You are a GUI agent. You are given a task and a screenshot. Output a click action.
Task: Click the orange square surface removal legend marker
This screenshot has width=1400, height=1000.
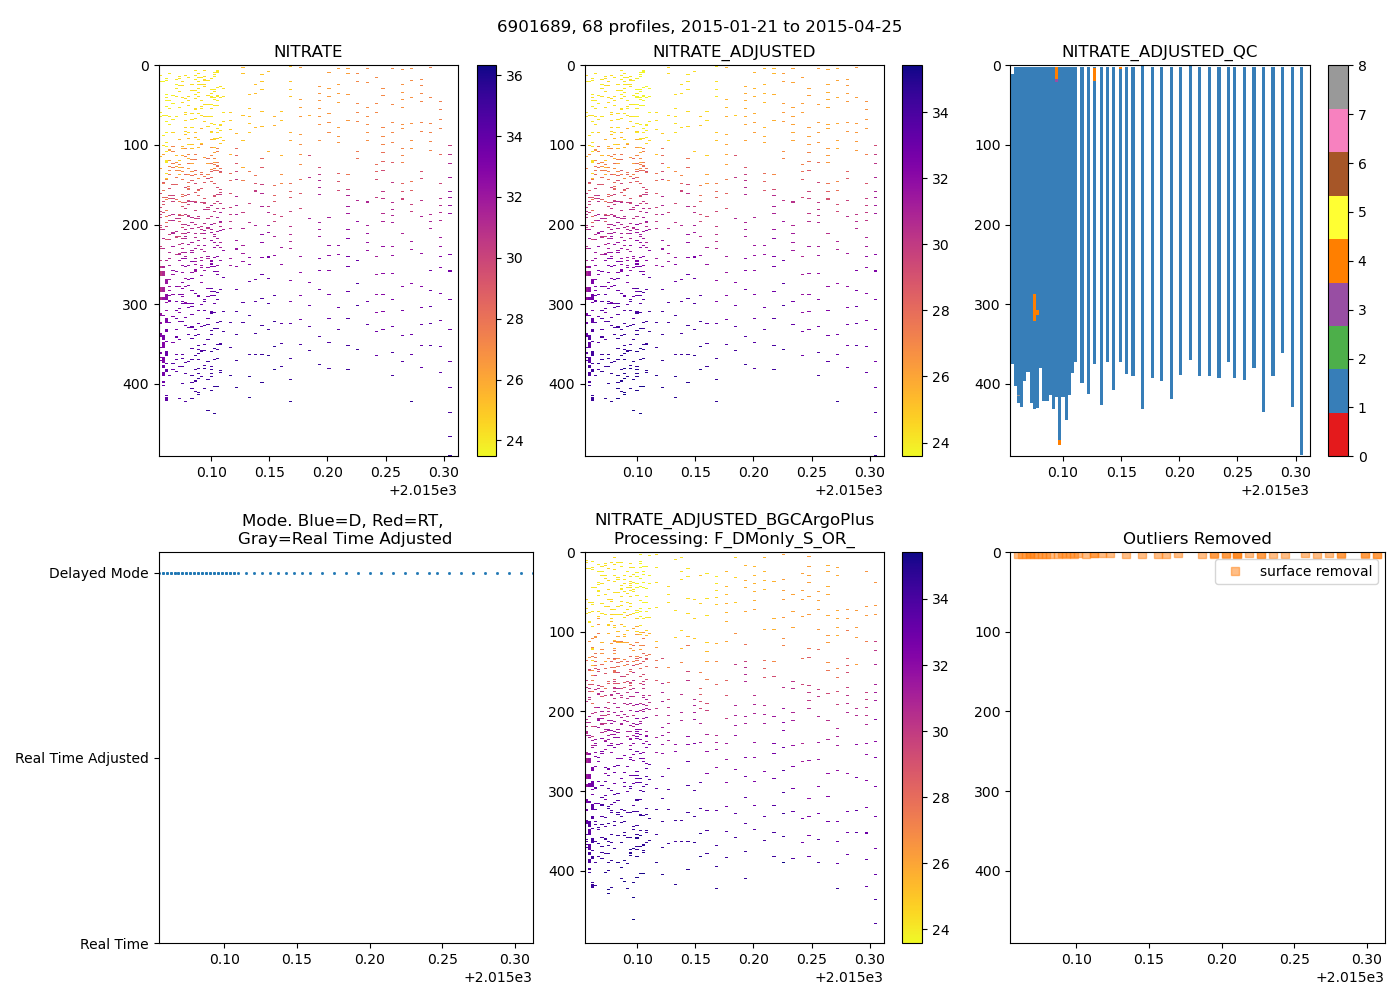pos(1235,572)
